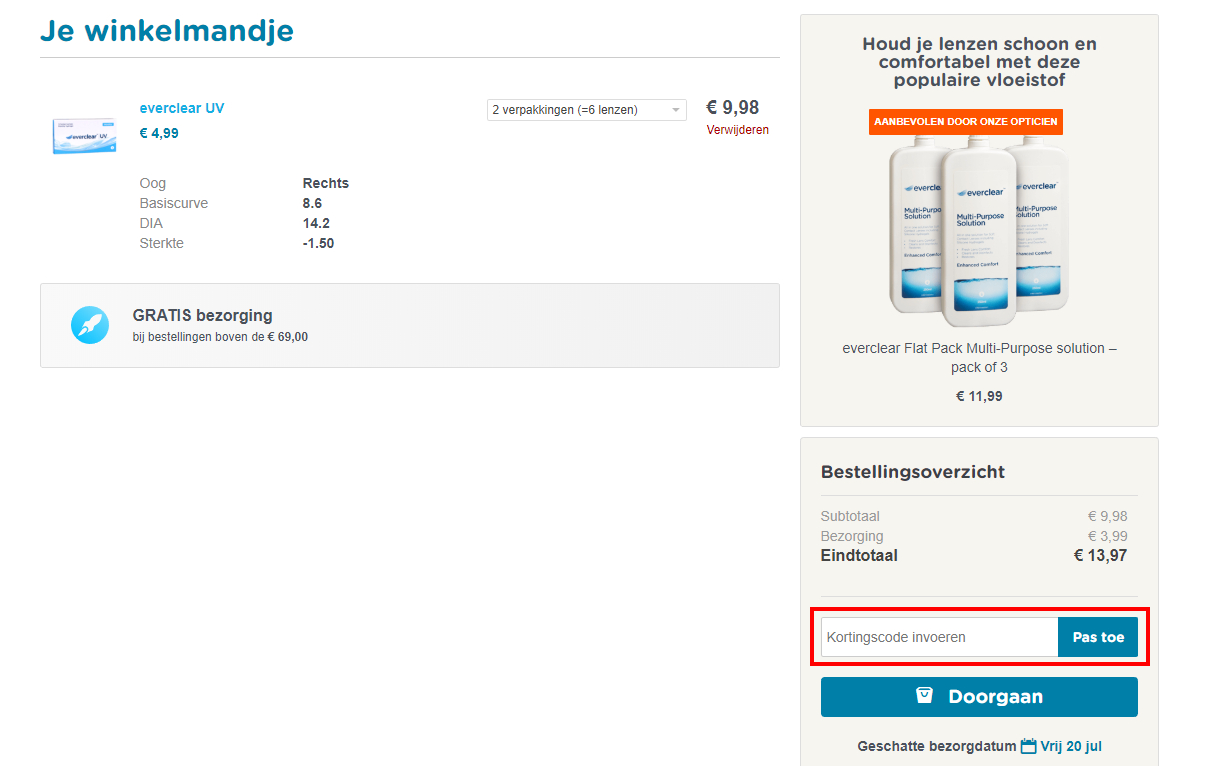Click the € 11,99 solution price

(x=979, y=396)
